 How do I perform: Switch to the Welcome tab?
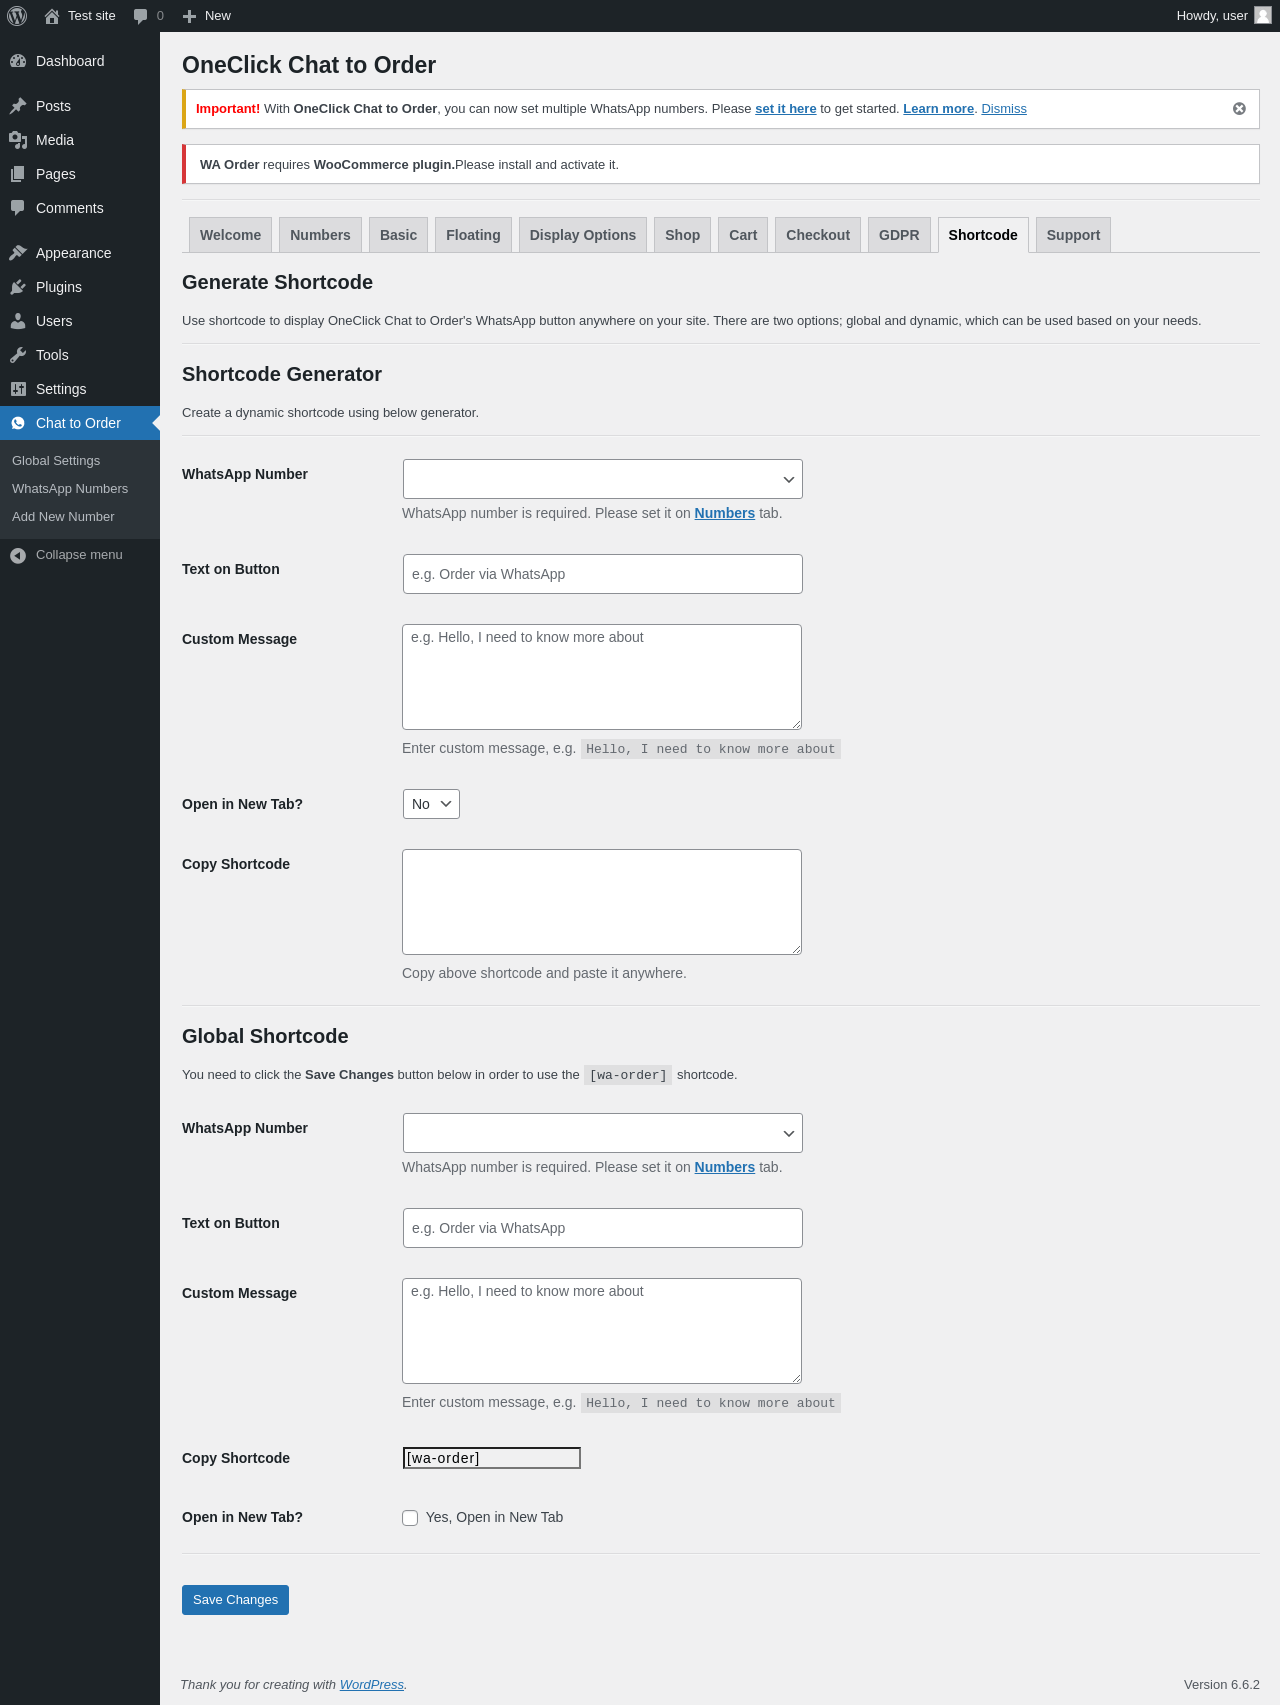(230, 235)
